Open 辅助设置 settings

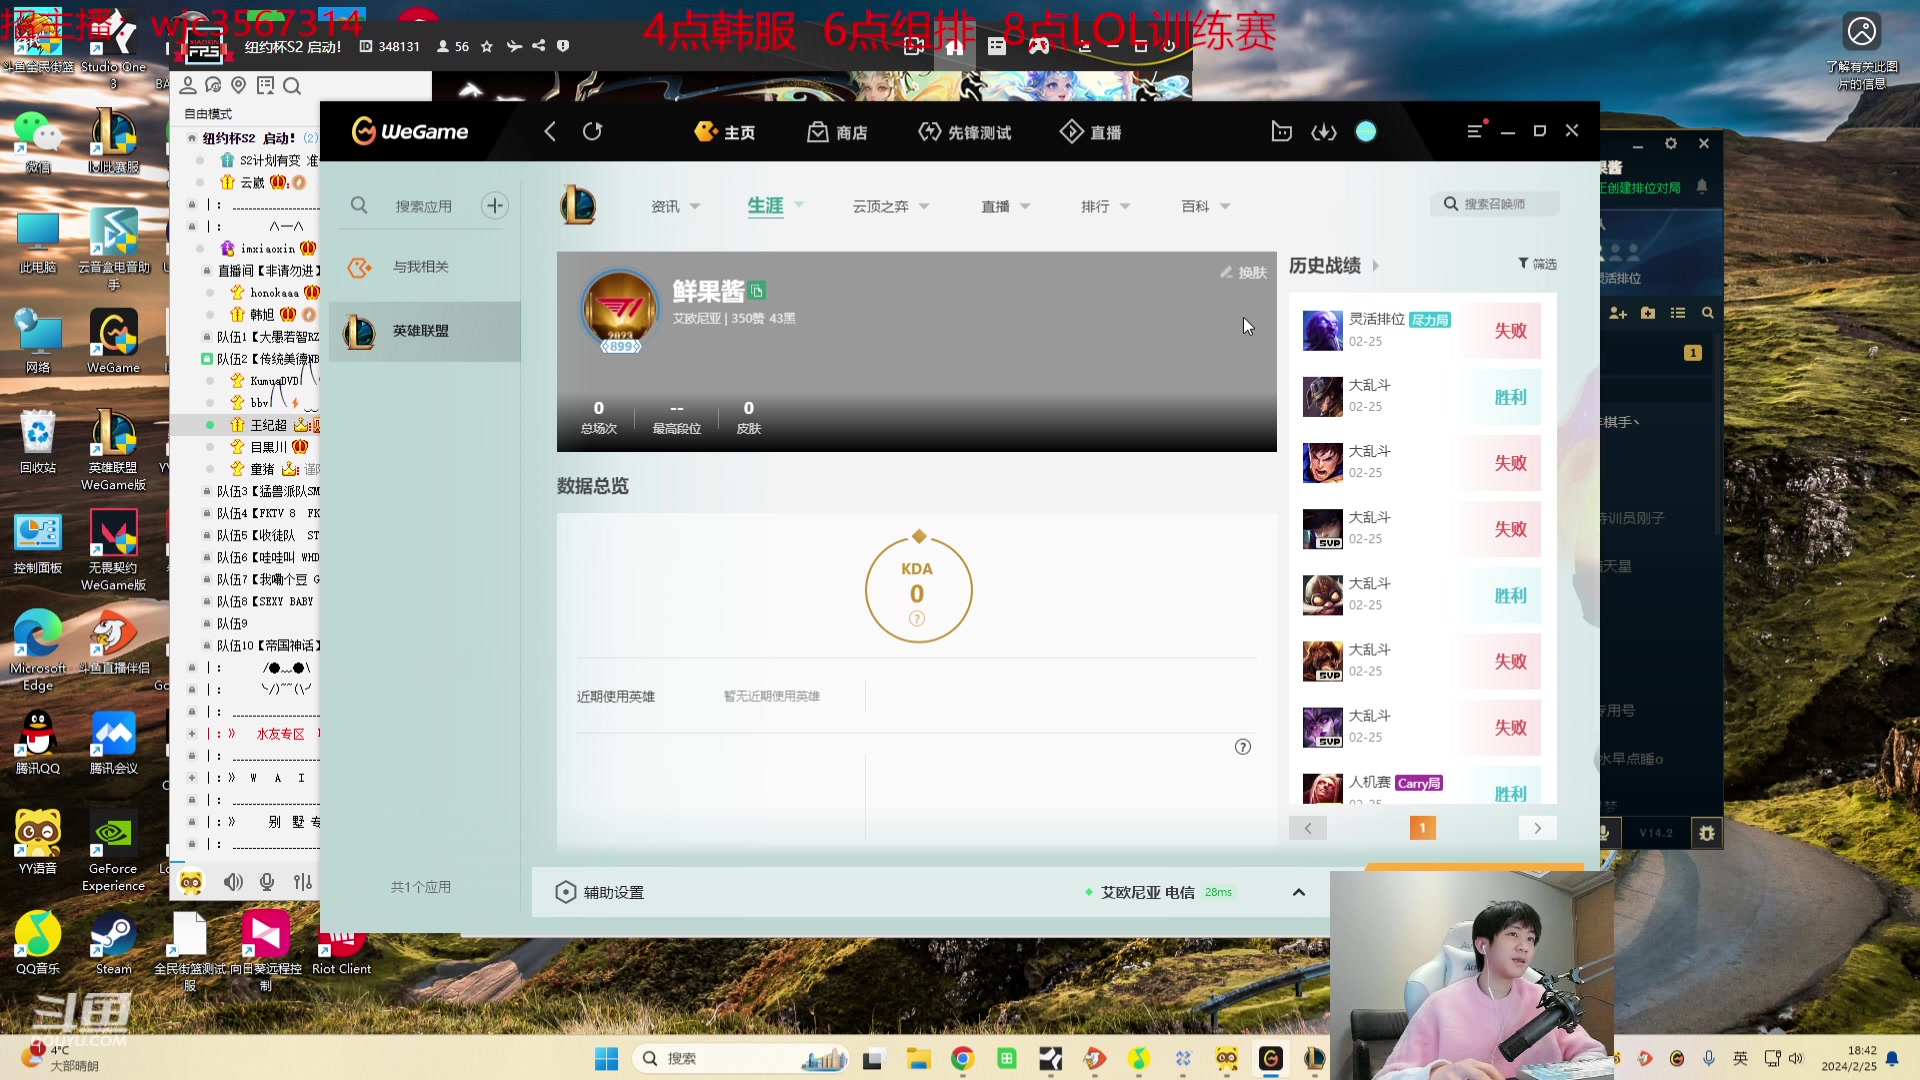click(x=600, y=892)
